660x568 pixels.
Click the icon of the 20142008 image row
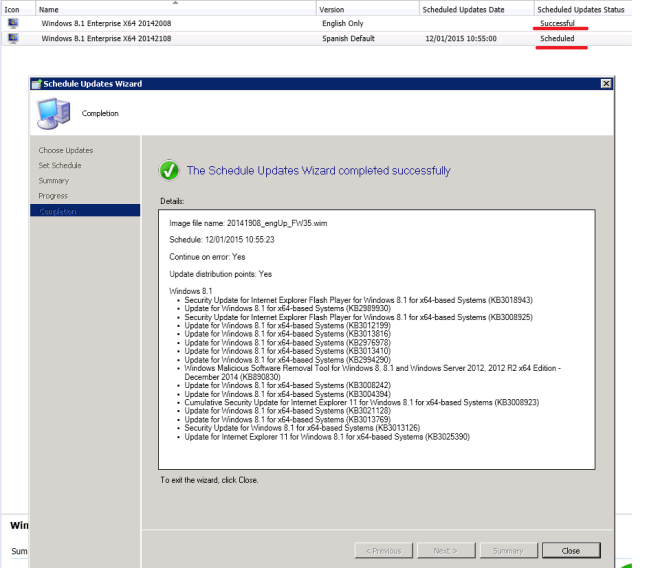(12, 22)
